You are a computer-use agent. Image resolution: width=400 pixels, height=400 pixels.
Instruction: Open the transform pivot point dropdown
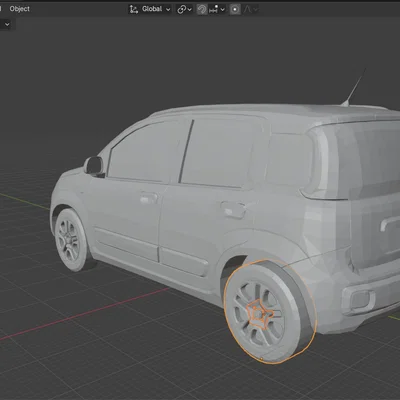(x=184, y=9)
